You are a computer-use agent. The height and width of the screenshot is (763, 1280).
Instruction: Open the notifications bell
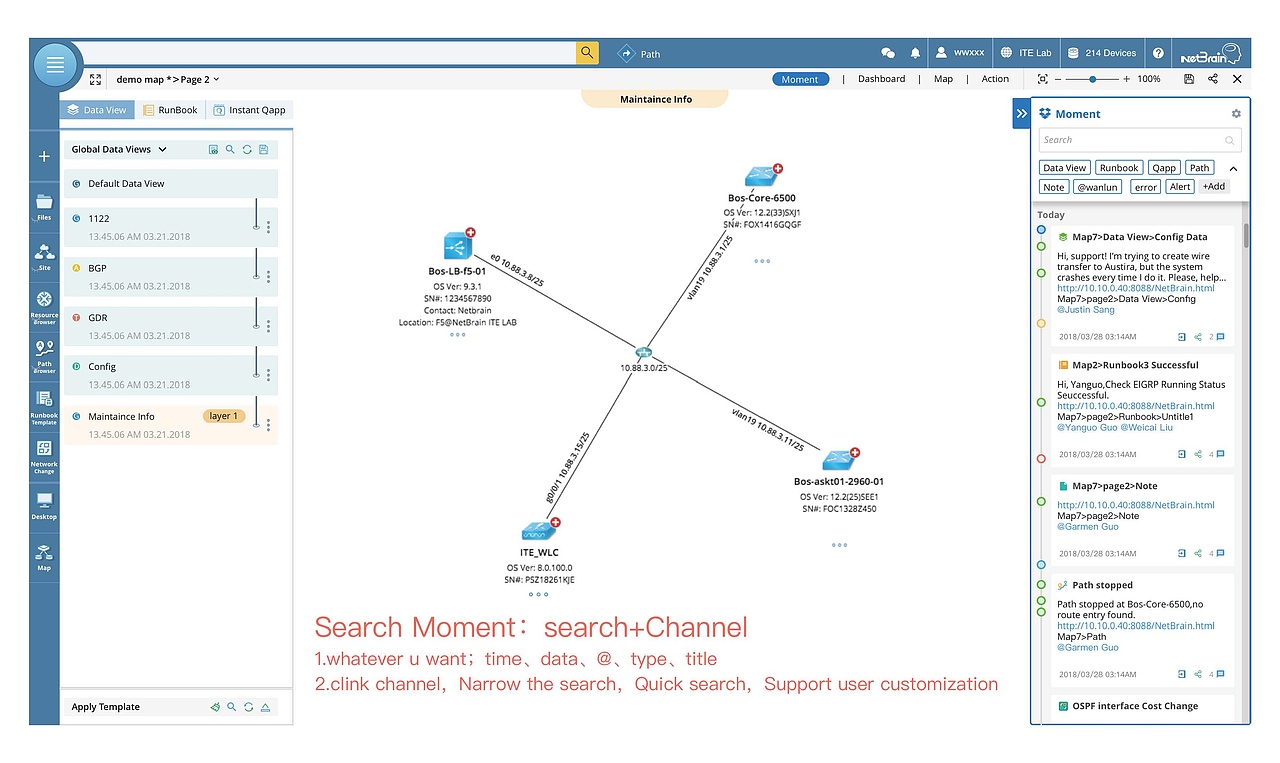[915, 53]
